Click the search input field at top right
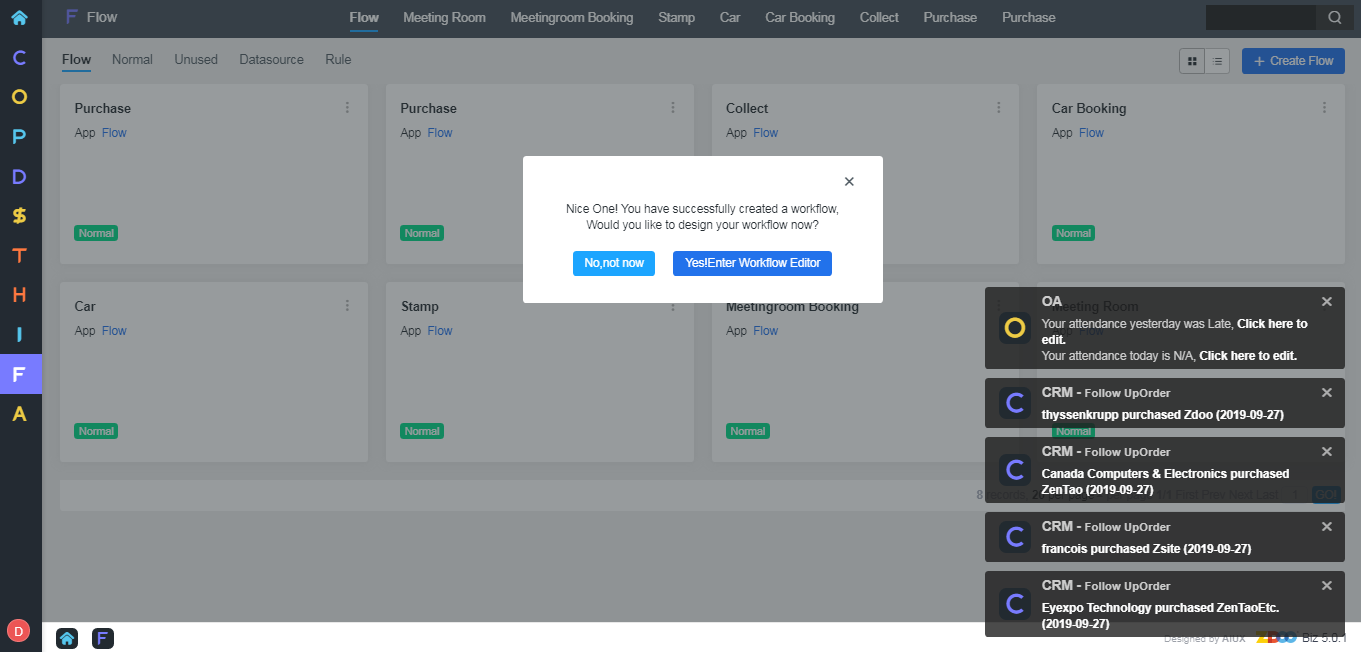The height and width of the screenshot is (652, 1361). click(x=1260, y=17)
